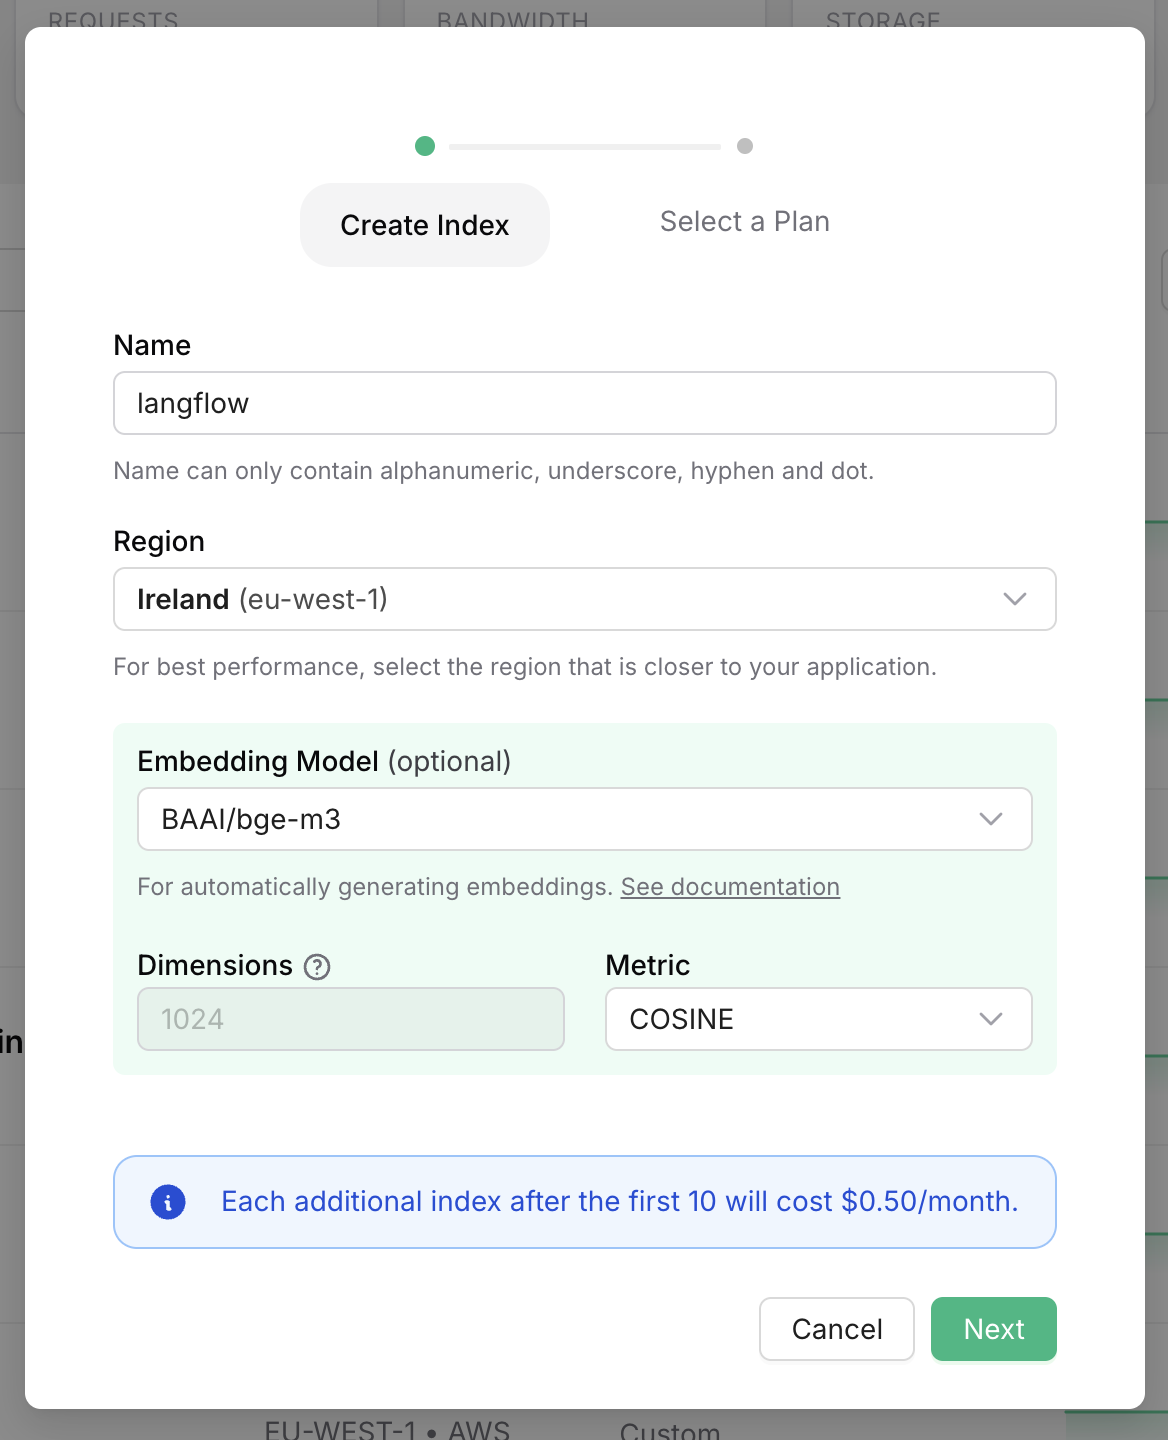The image size is (1168, 1440).
Task: Switch to the Select a Plan step
Action: click(744, 221)
